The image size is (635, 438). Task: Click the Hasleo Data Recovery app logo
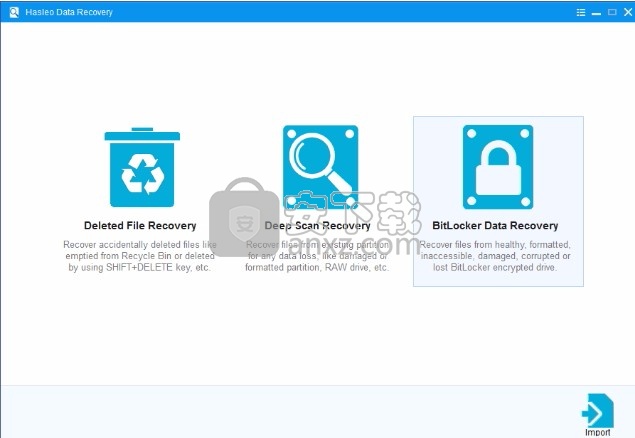pos(14,12)
